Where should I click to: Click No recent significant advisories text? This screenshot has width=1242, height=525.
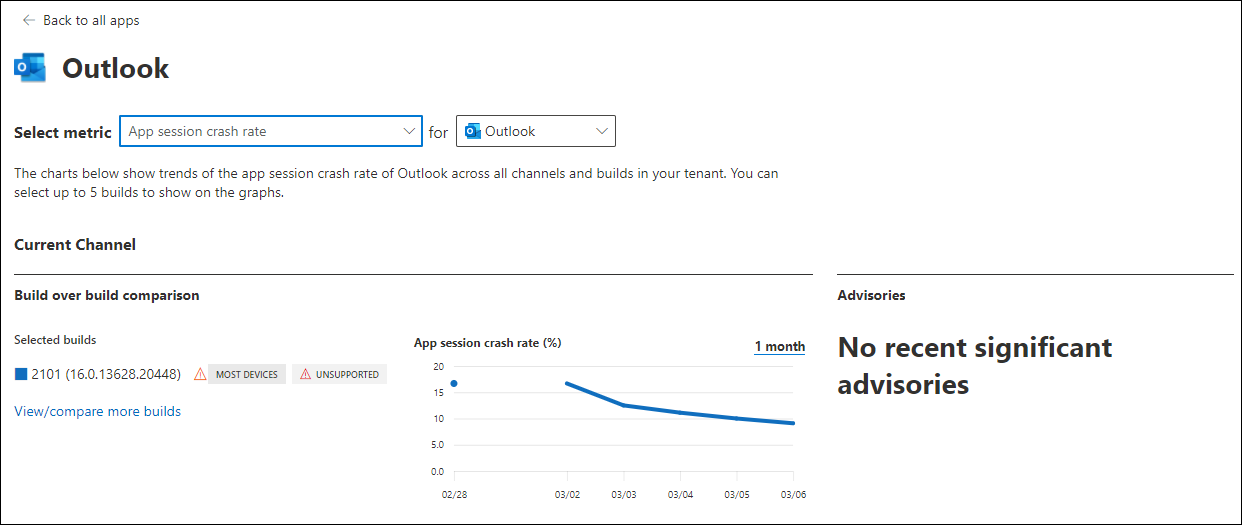[x=975, y=365]
